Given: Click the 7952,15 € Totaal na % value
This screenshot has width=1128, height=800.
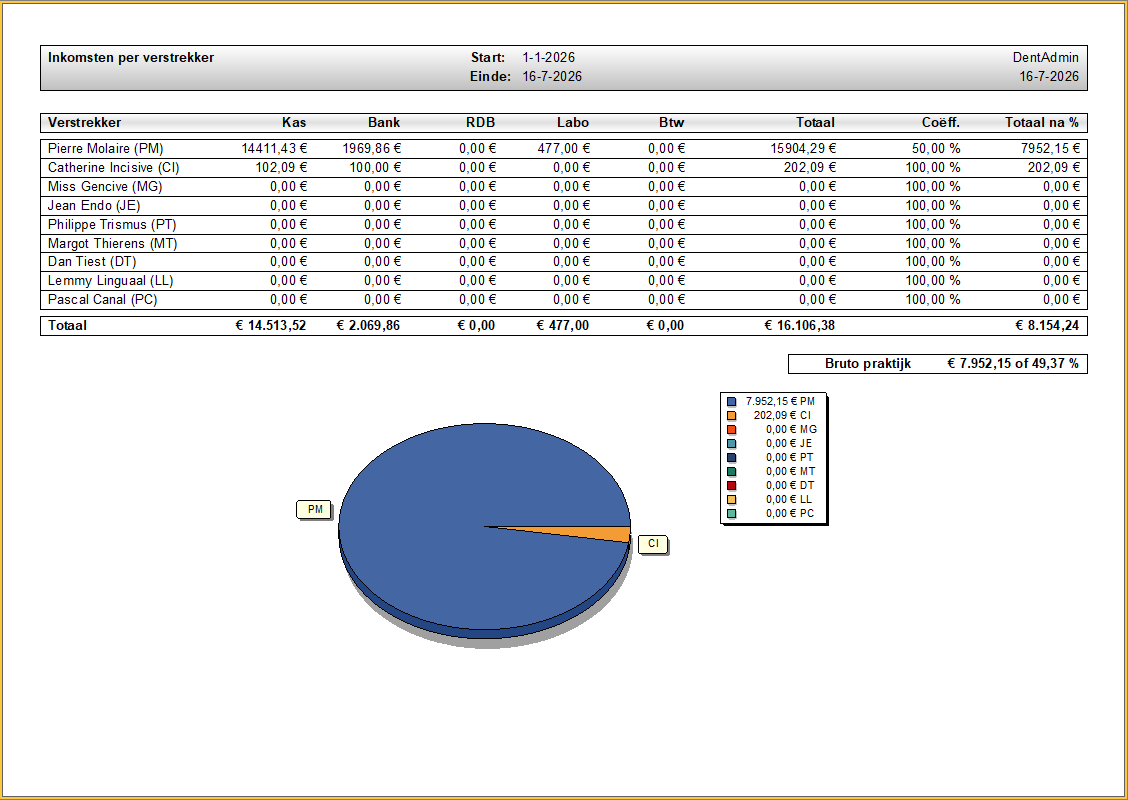Looking at the screenshot, I should pos(1050,149).
